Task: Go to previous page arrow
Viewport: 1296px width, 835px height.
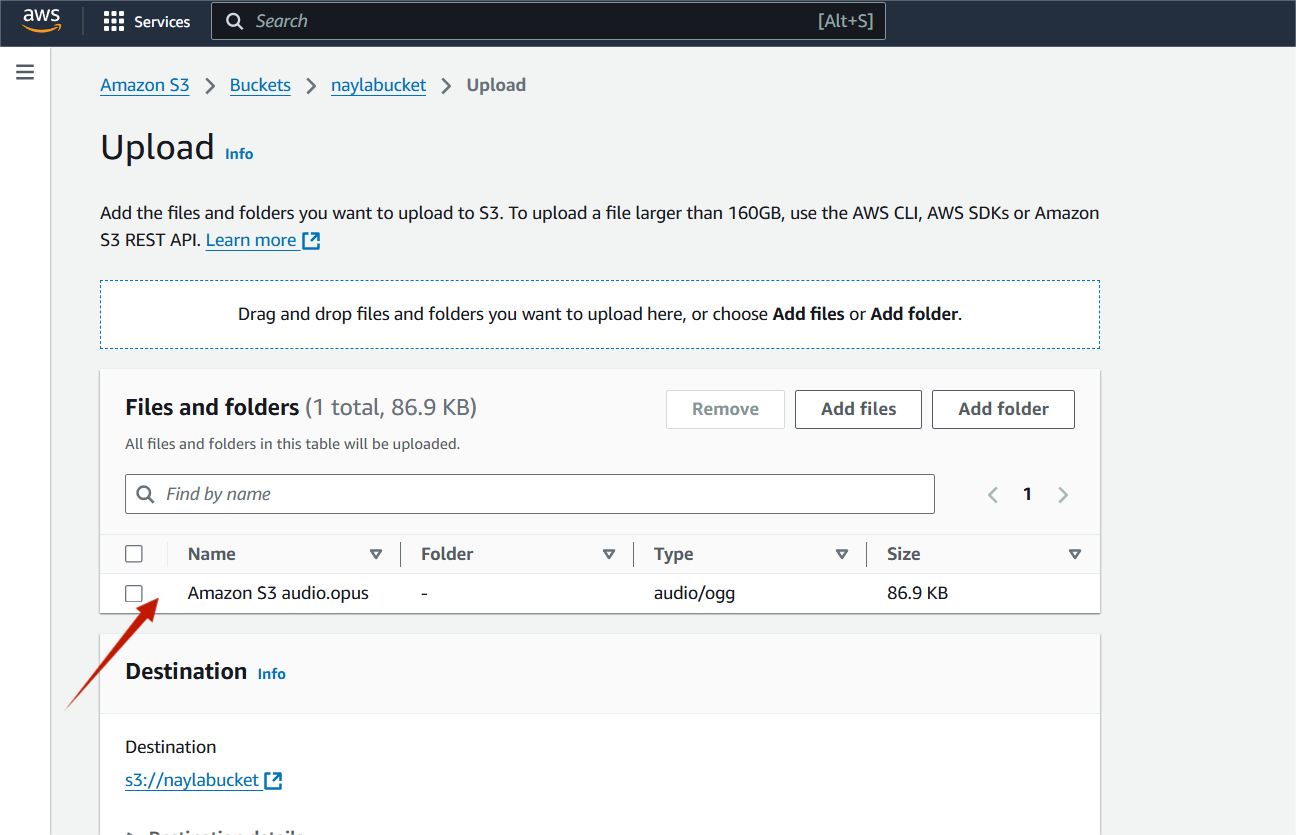Action: (993, 494)
